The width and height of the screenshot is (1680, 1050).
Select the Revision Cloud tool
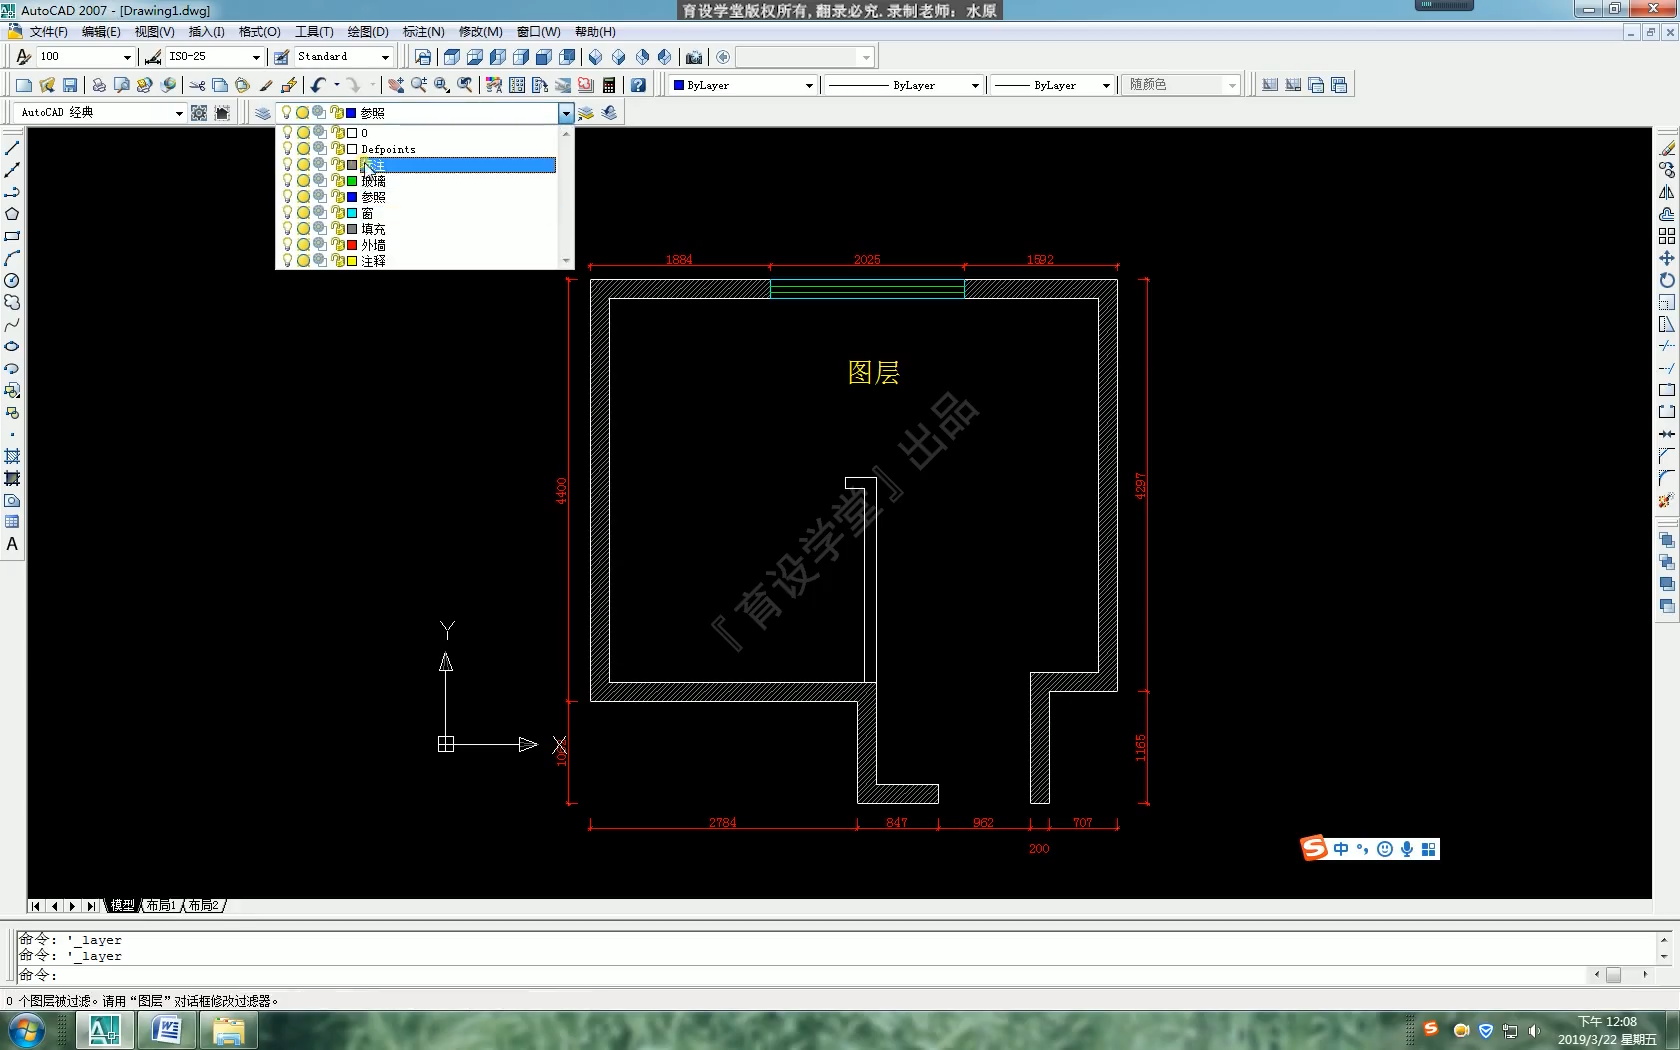[12, 302]
